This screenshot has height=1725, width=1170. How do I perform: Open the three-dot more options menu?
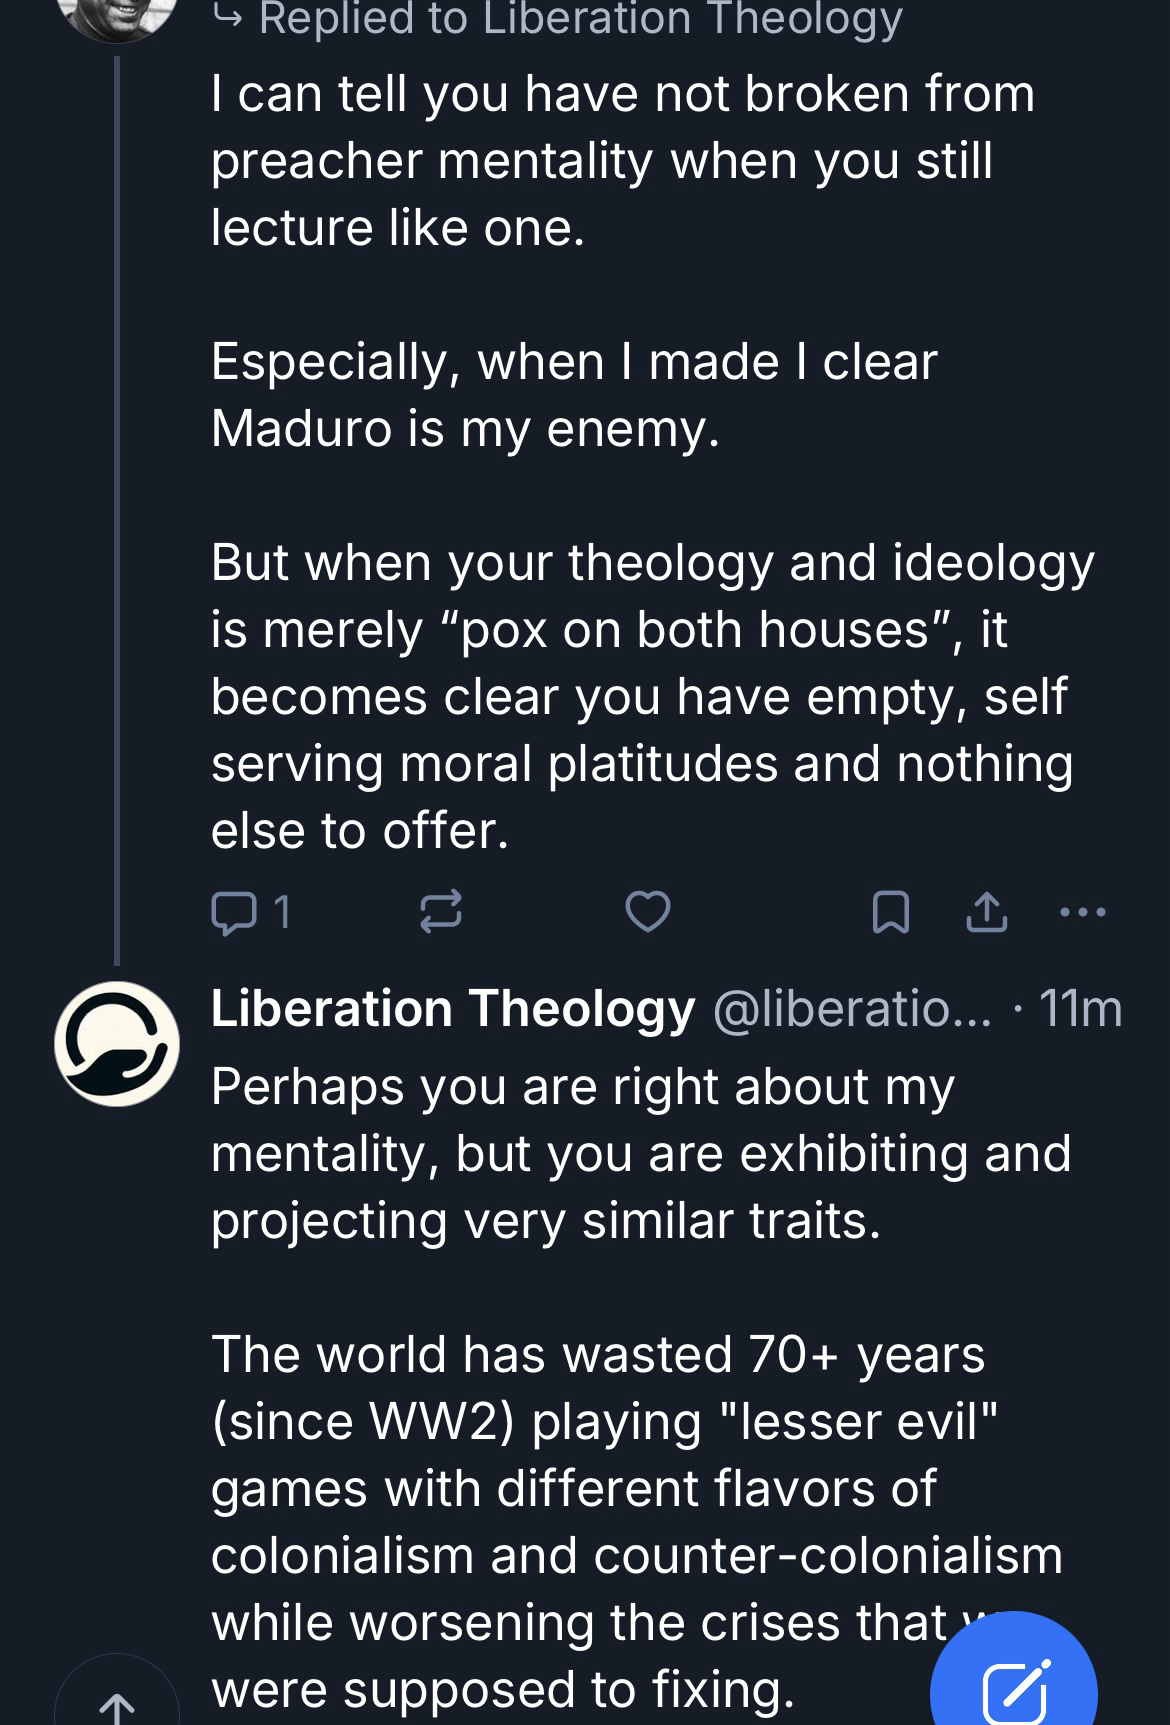coord(1082,912)
